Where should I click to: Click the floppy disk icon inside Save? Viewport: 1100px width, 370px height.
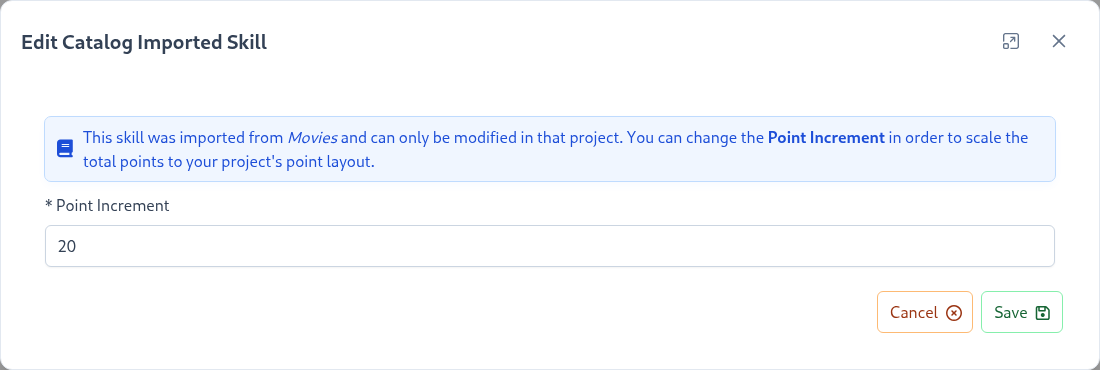[1042, 312]
